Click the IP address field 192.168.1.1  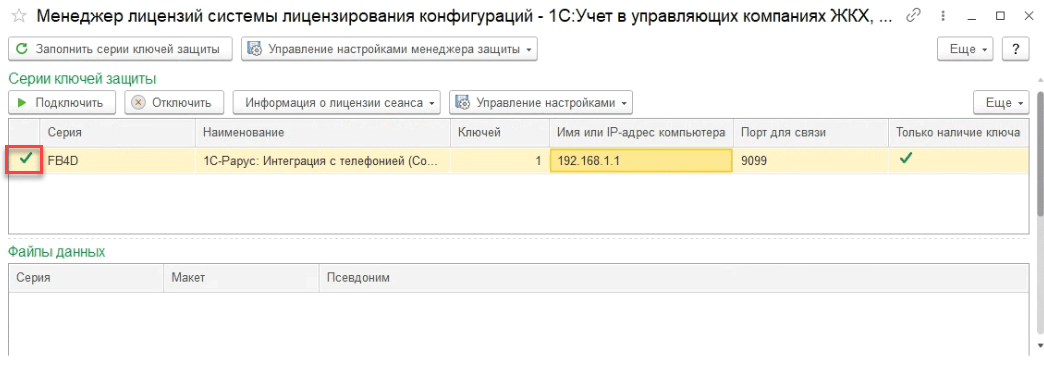tap(641, 160)
